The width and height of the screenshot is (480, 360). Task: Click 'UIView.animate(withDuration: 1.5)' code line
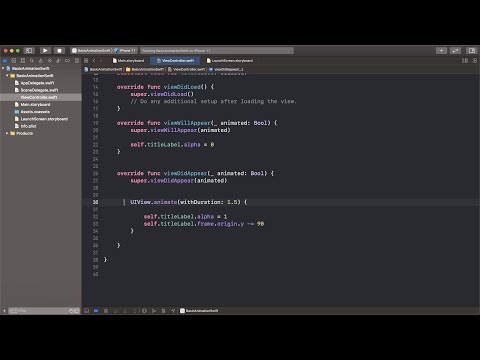pos(189,202)
